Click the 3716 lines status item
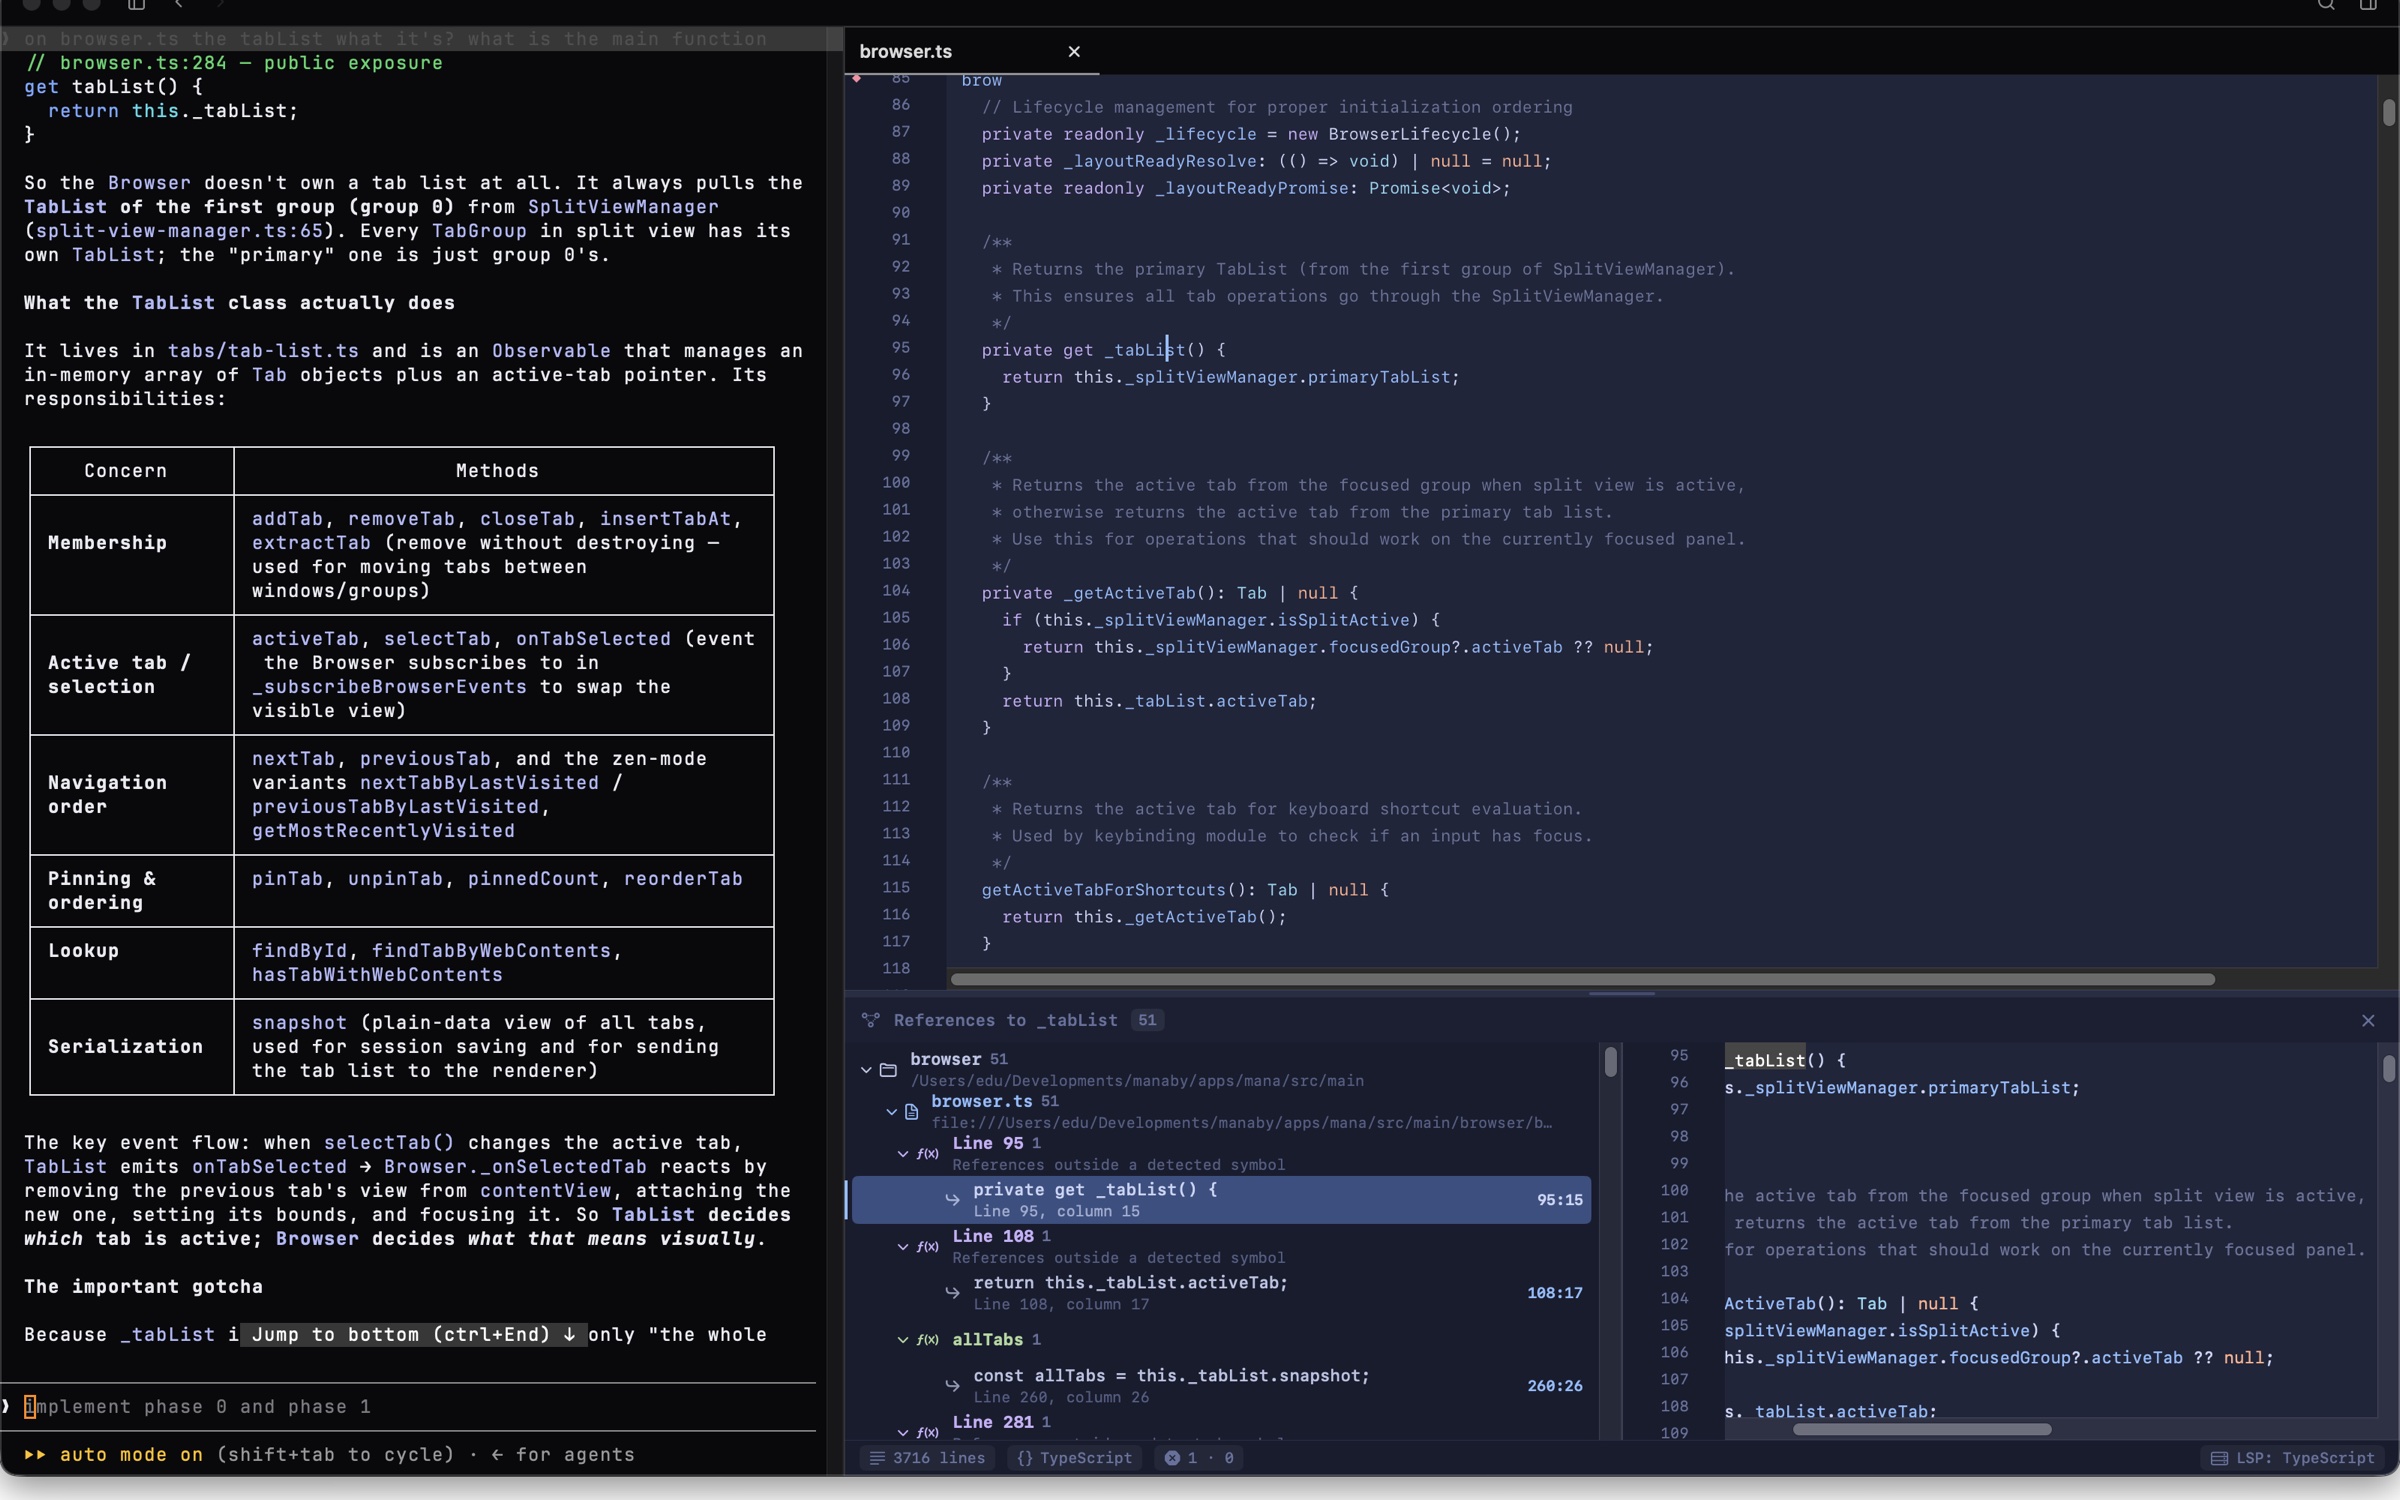Viewport: 2400px width, 1500px height. click(927, 1458)
